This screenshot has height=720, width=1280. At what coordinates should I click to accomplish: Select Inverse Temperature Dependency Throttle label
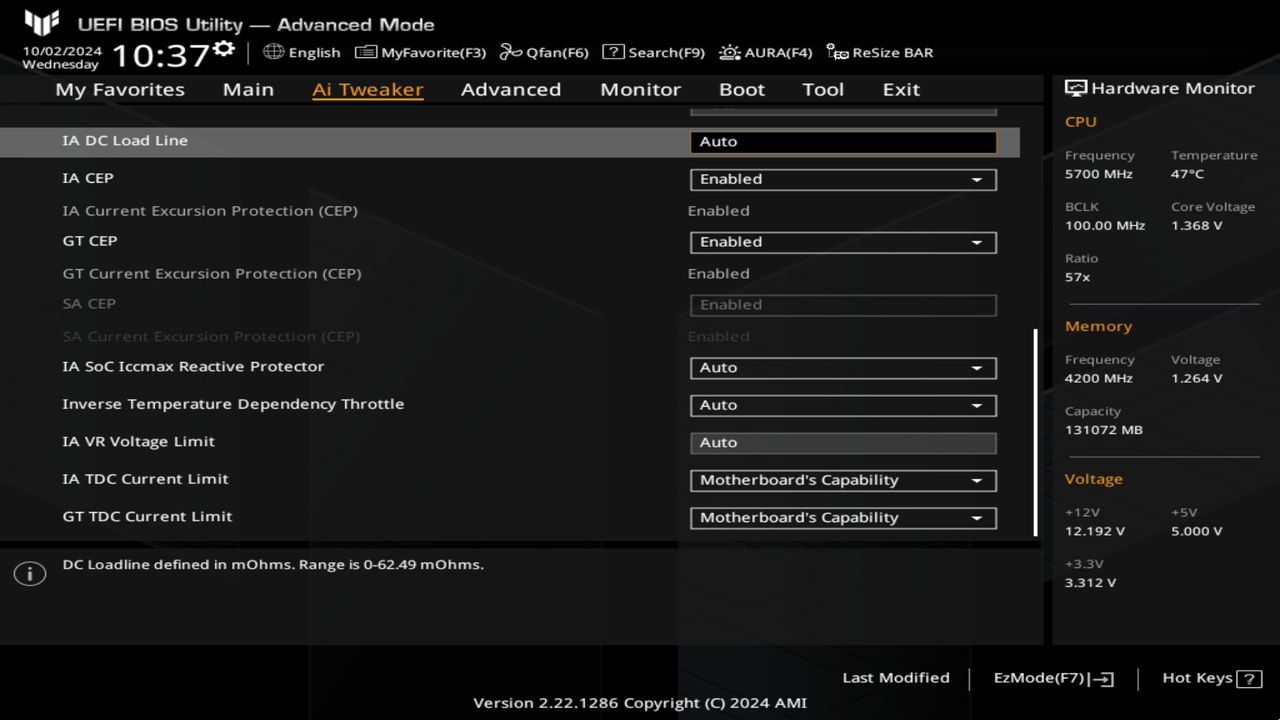pos(233,404)
